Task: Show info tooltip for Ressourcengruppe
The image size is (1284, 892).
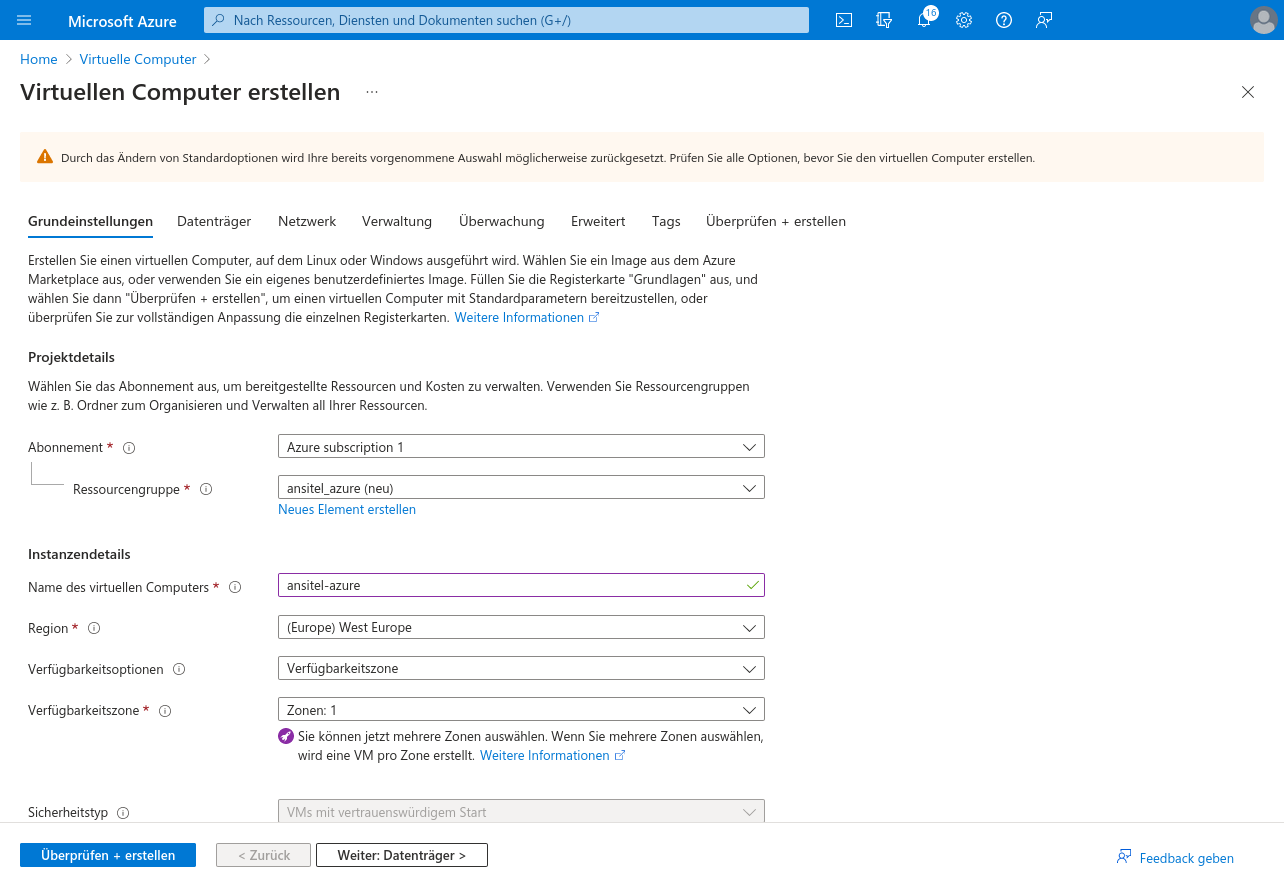Action: [x=206, y=489]
